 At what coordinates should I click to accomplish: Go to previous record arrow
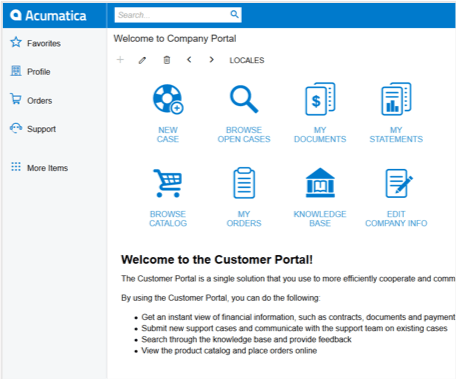click(x=189, y=60)
